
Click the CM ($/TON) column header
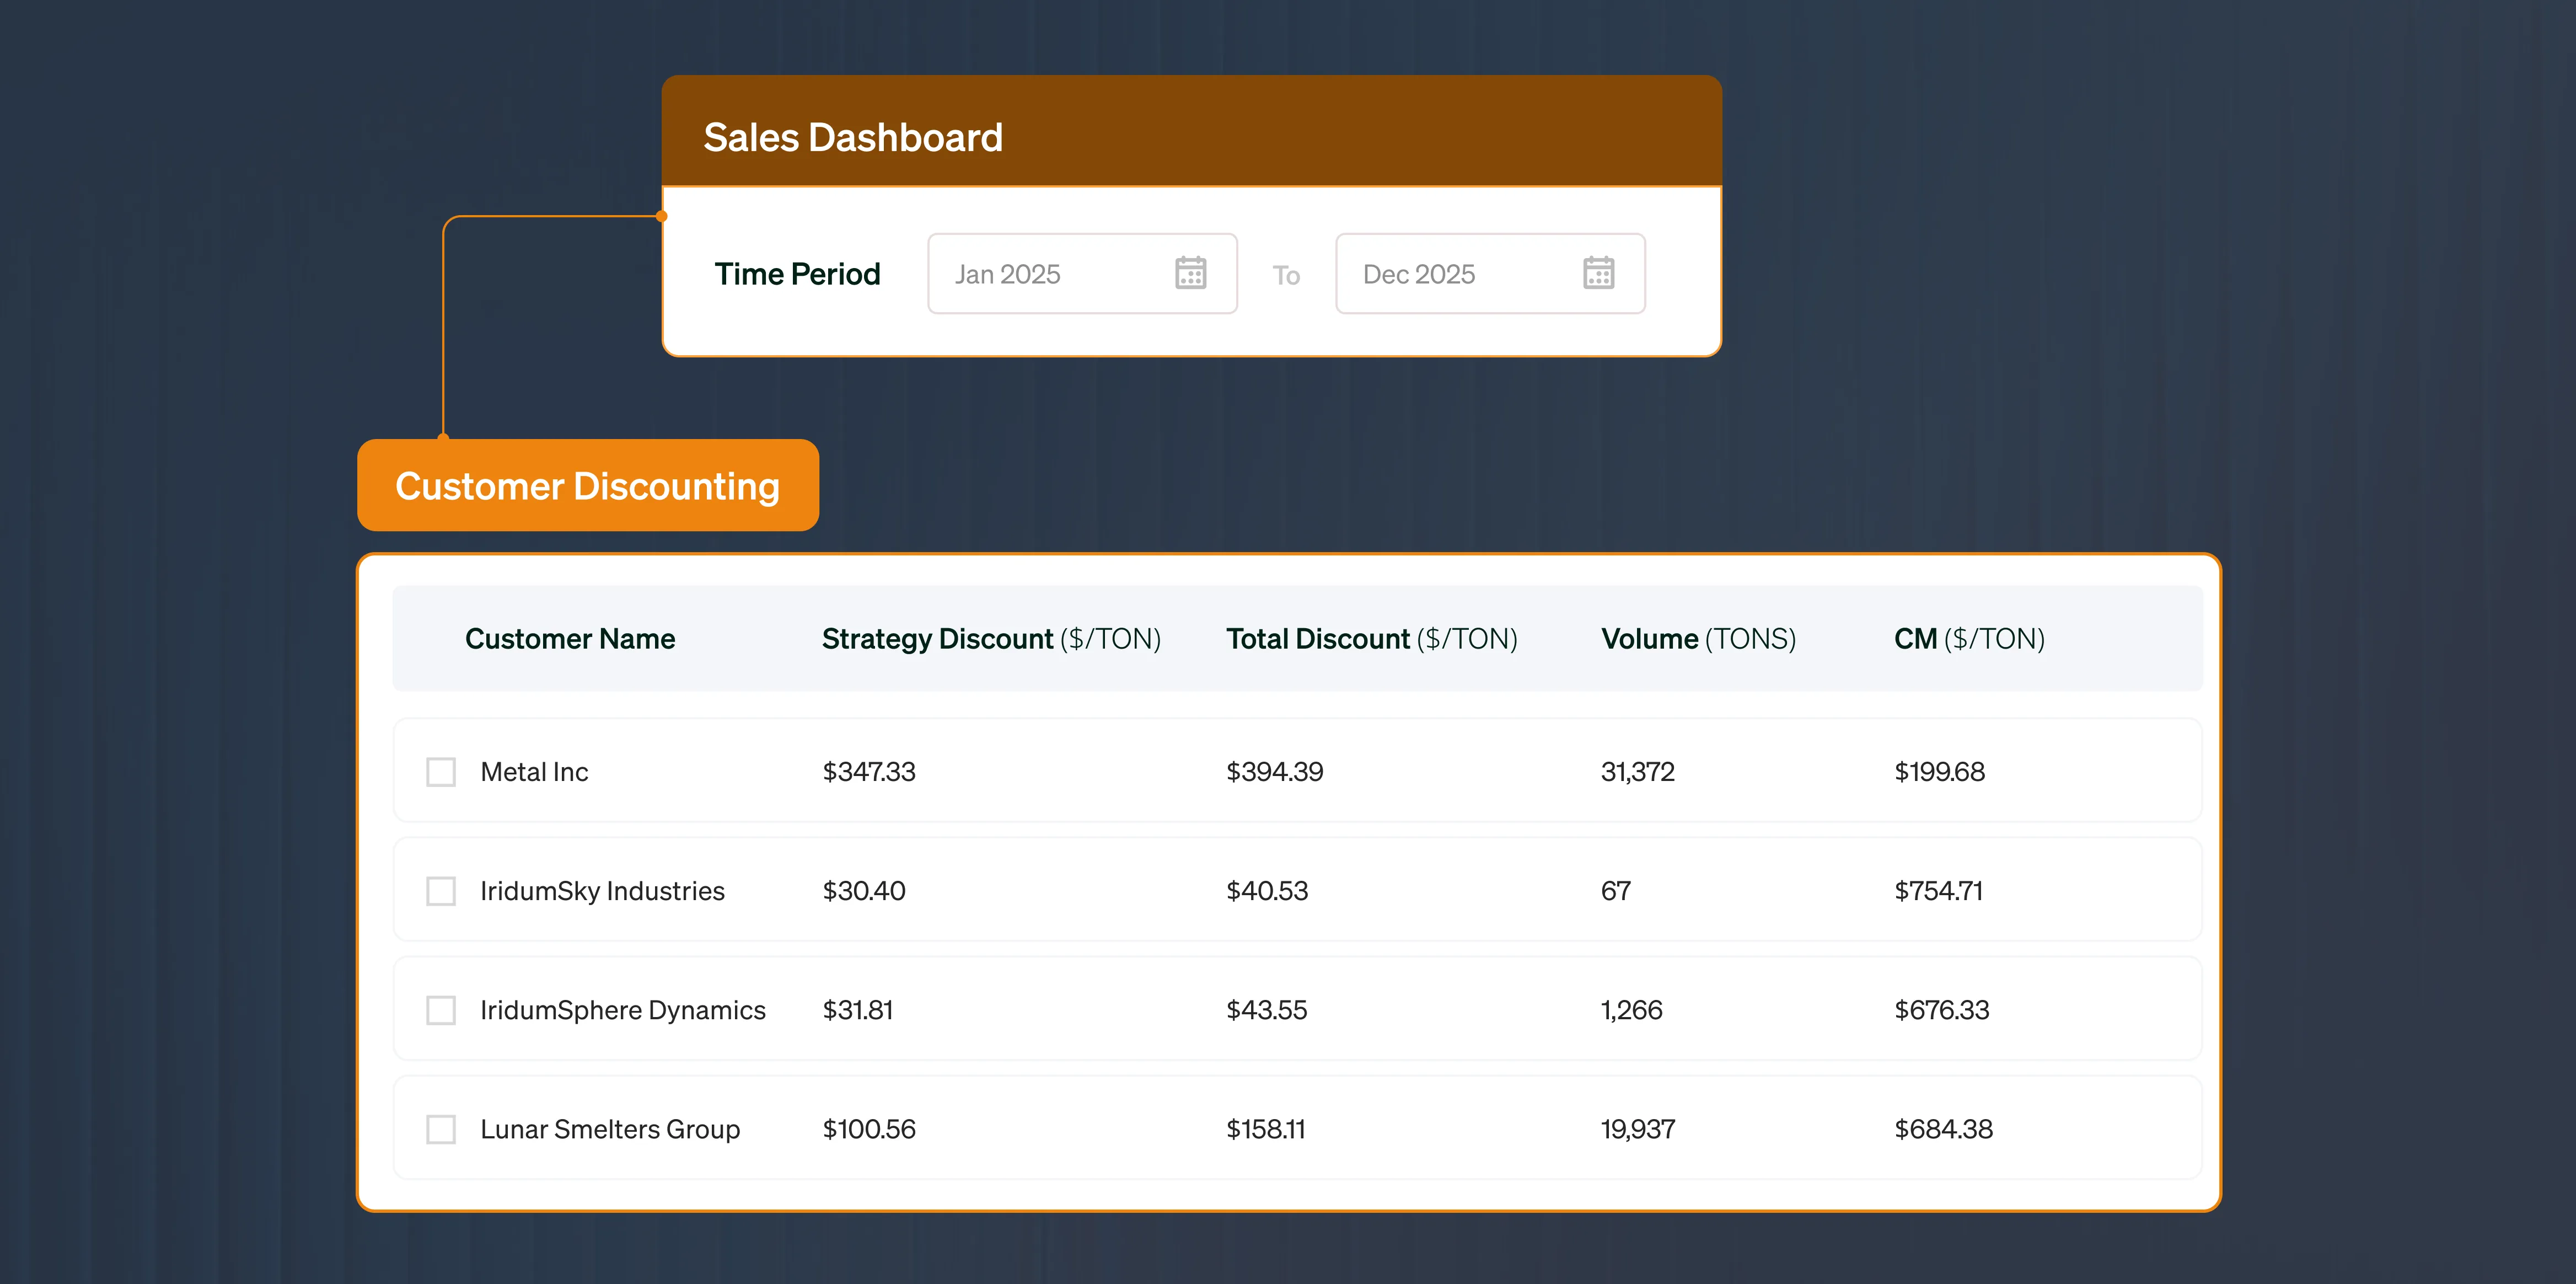click(x=1968, y=639)
